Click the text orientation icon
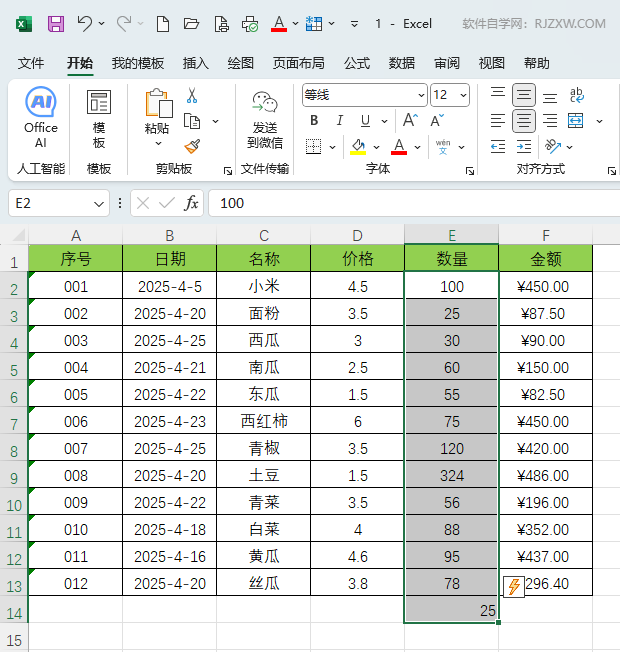The image size is (620, 652). [553, 146]
